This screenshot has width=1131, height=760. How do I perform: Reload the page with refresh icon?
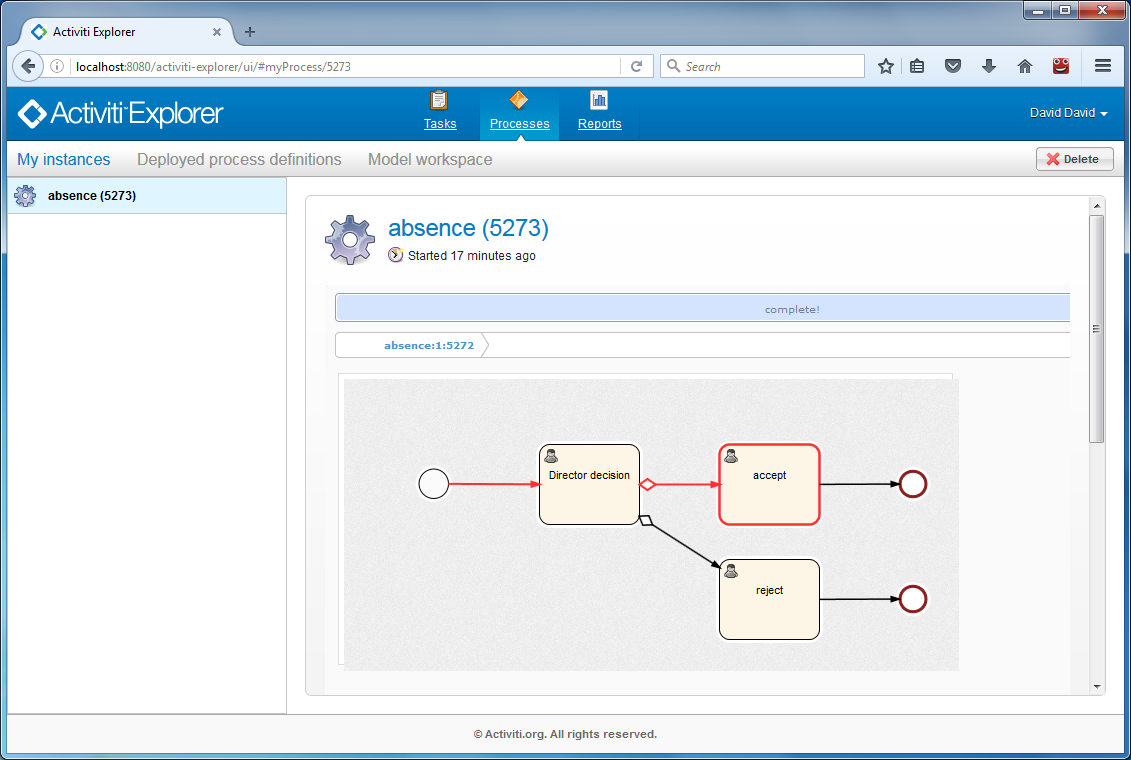click(636, 67)
